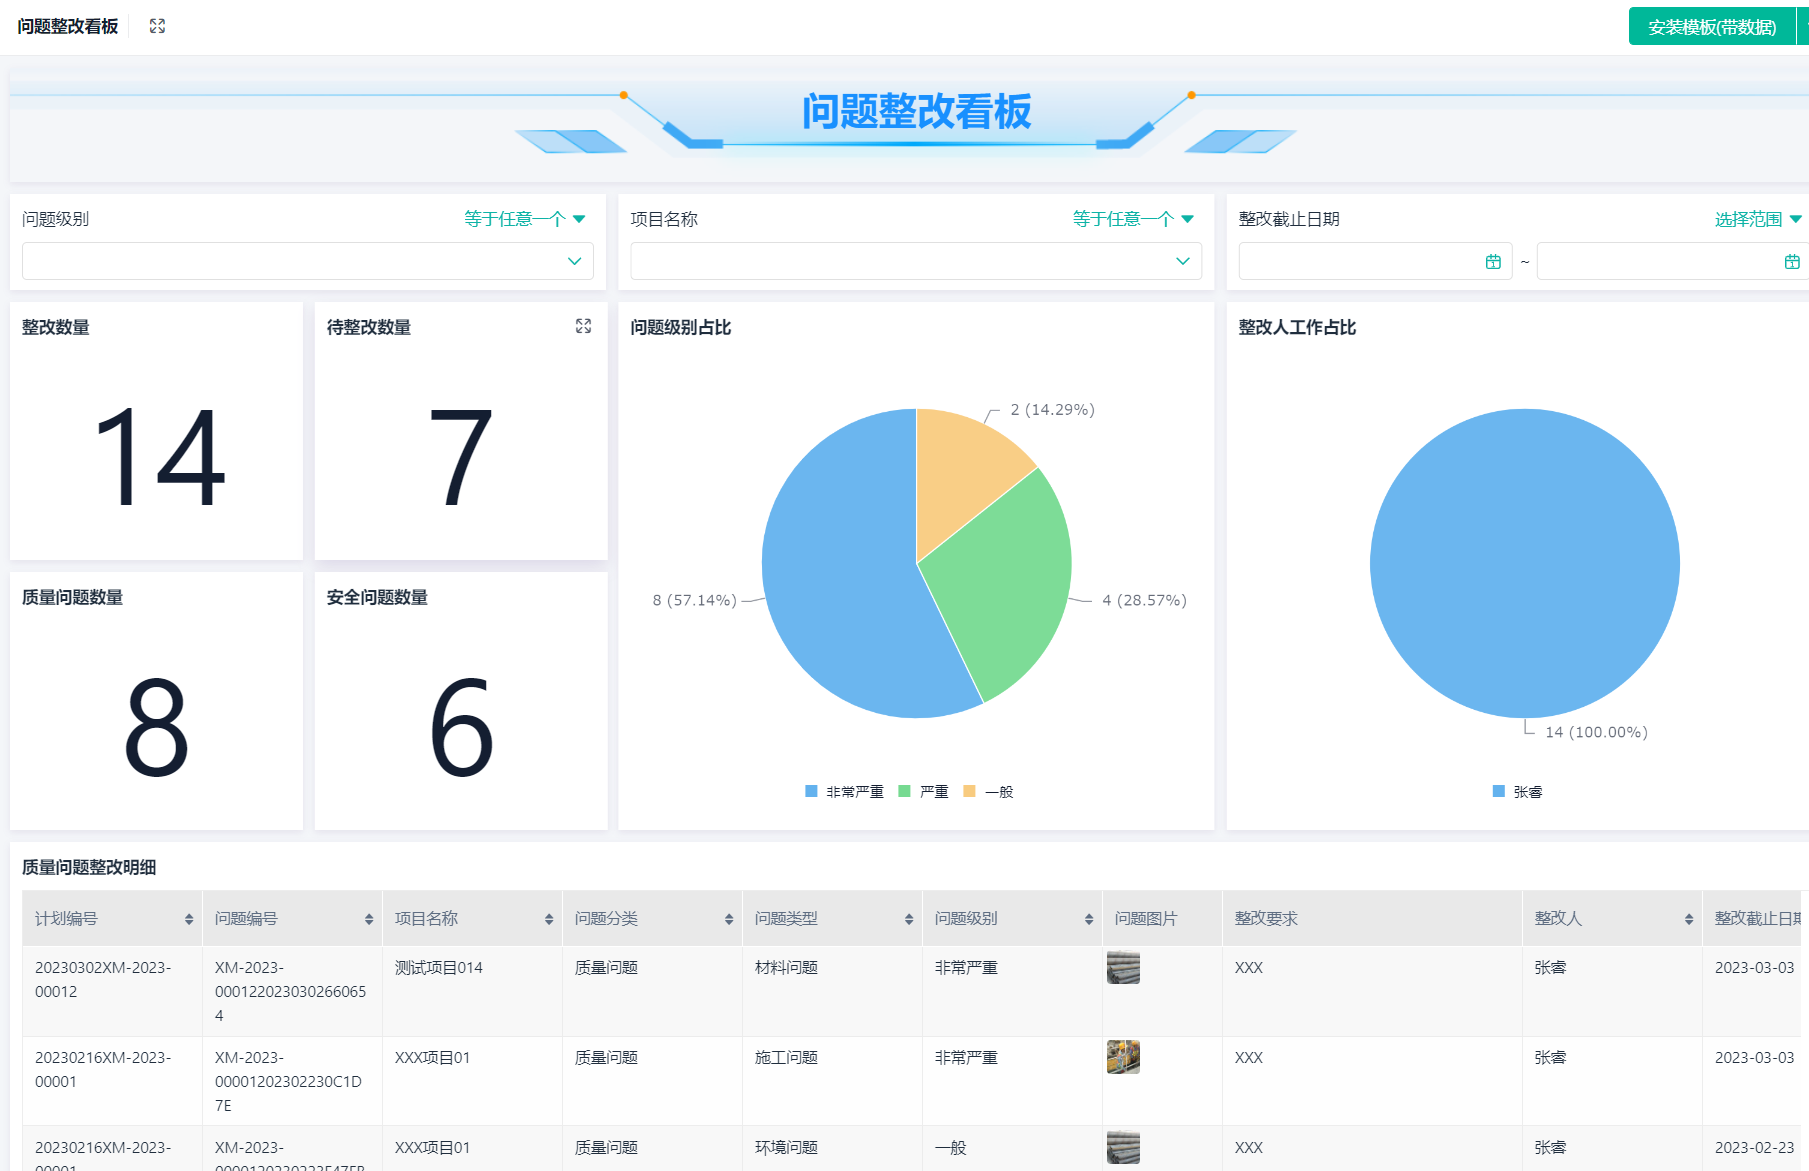Viewport: 1809px width, 1171px height.
Task: Open the image thumbnail in 环境问题 row
Action: click(x=1123, y=1147)
